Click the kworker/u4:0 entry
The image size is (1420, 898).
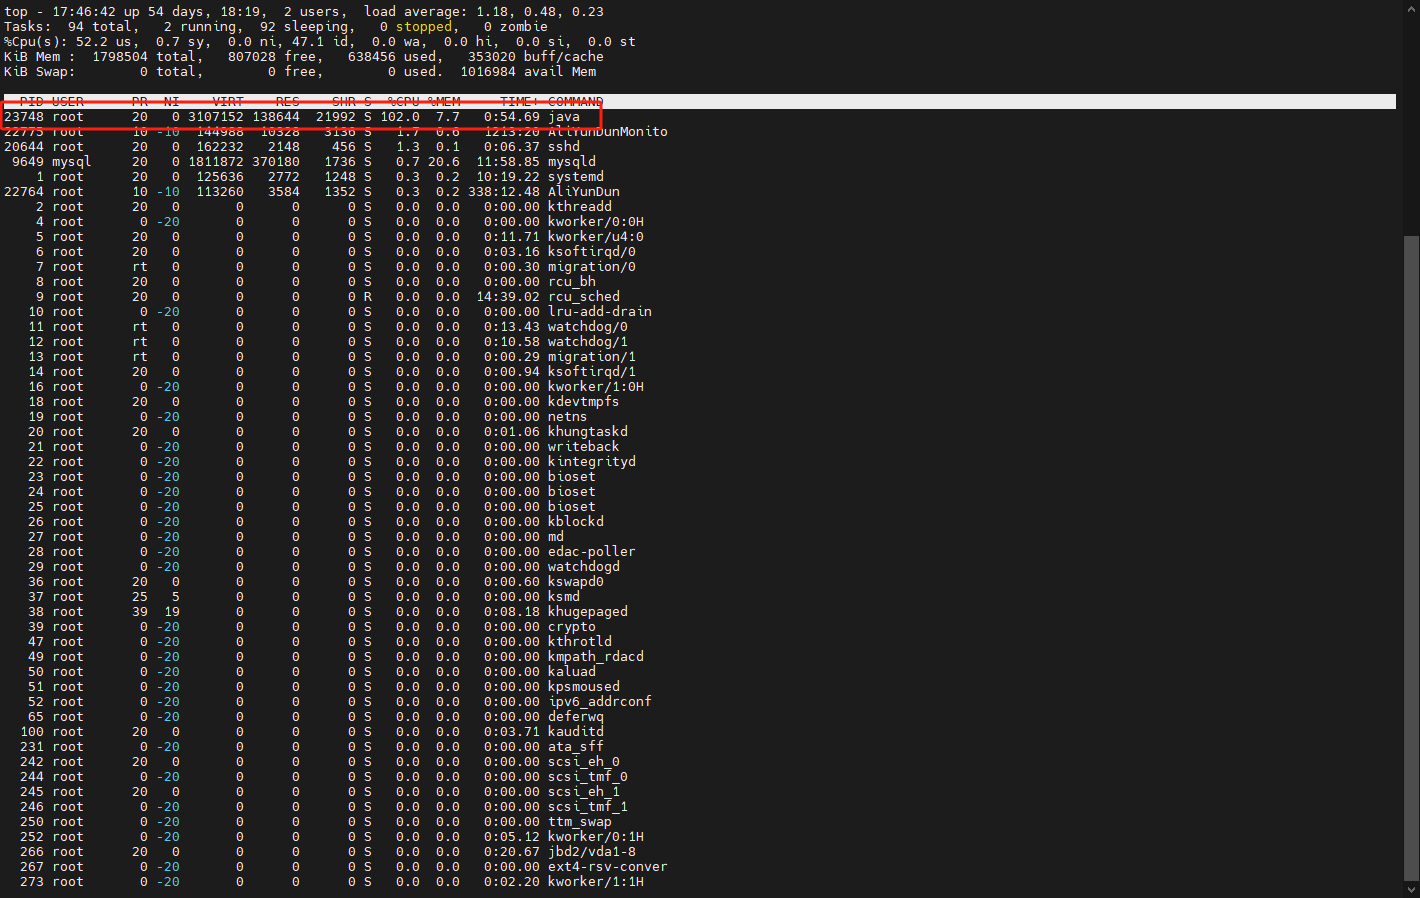pos(596,237)
